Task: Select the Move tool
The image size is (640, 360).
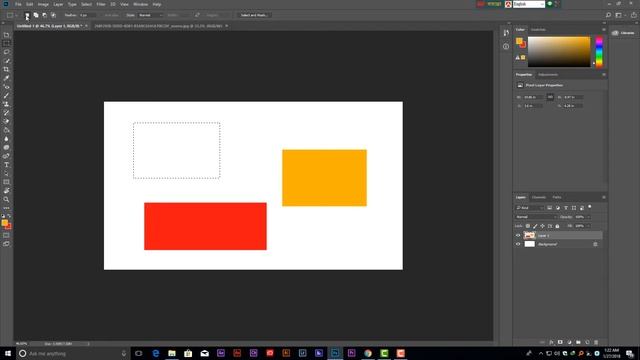Action: (x=6, y=35)
